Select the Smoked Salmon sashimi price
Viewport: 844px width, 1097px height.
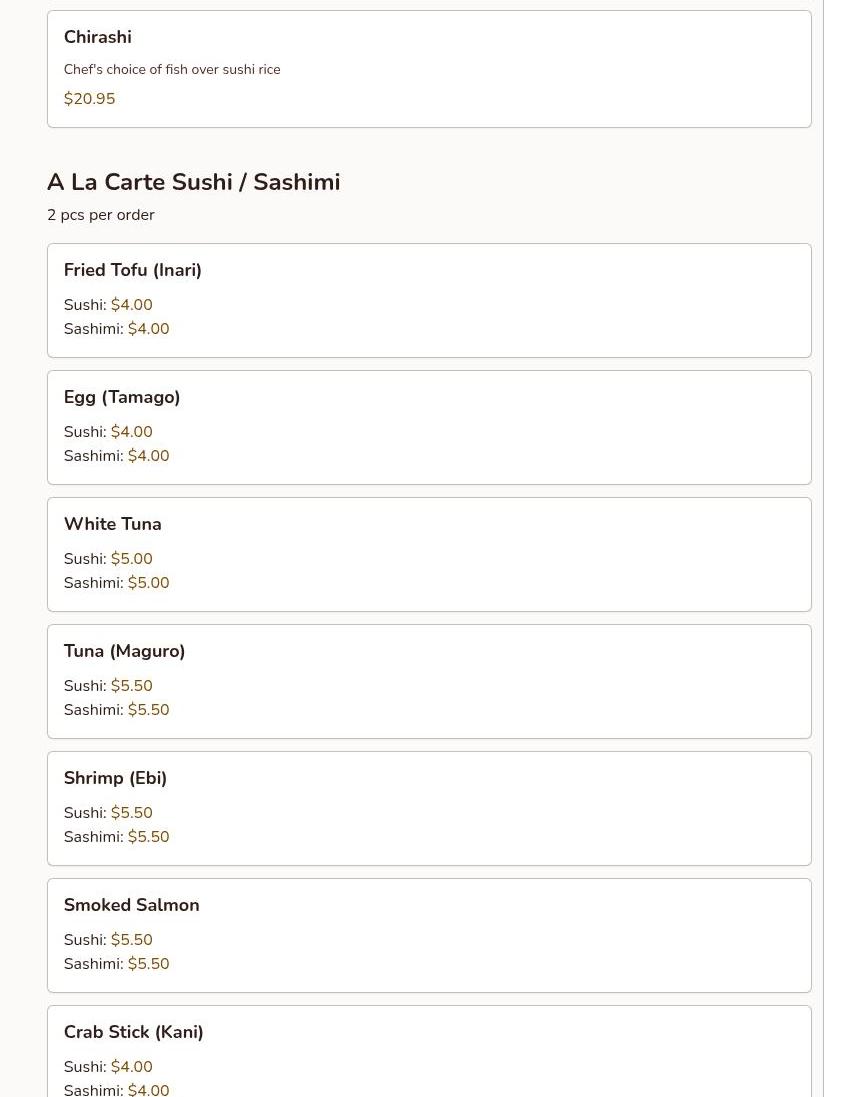pos(148,964)
